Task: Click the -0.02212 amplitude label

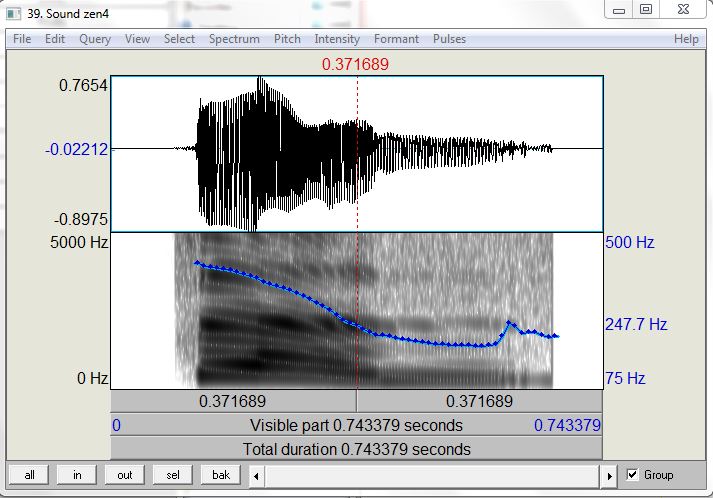Action: [76, 149]
